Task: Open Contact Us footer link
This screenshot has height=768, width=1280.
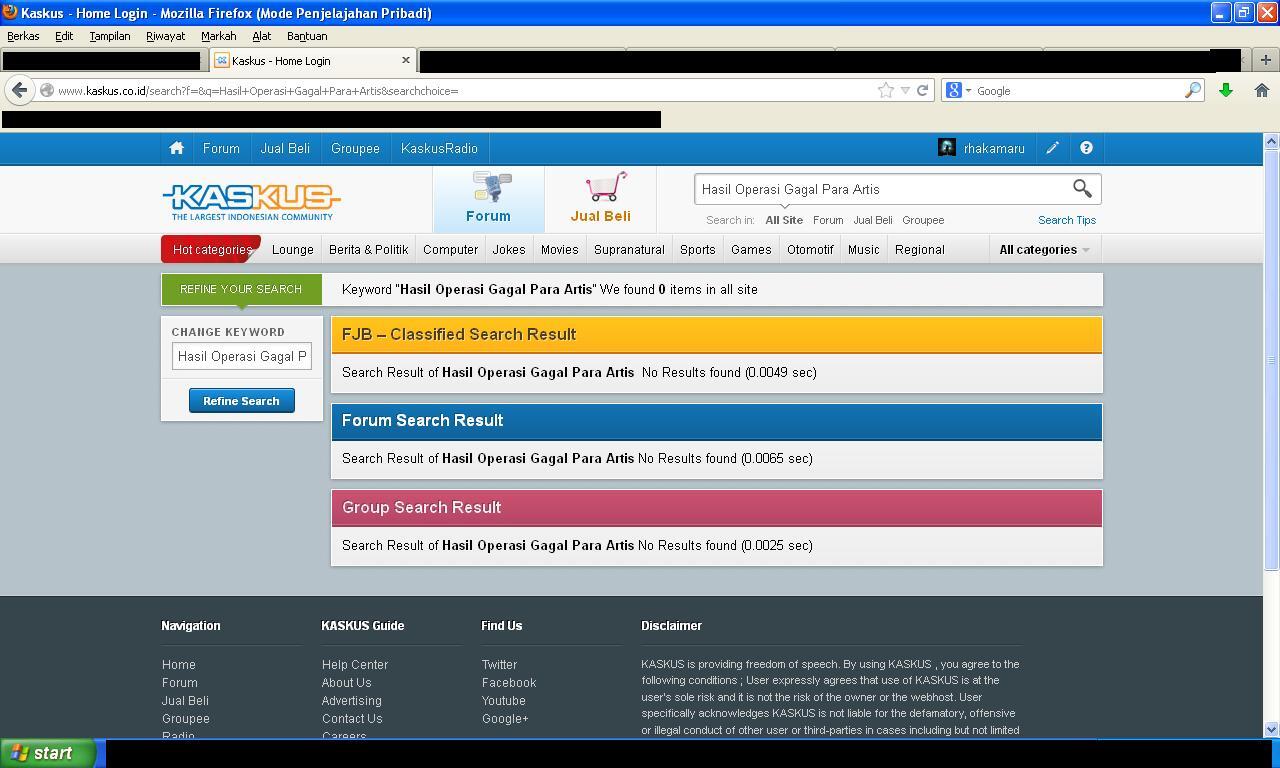Action: (352, 719)
